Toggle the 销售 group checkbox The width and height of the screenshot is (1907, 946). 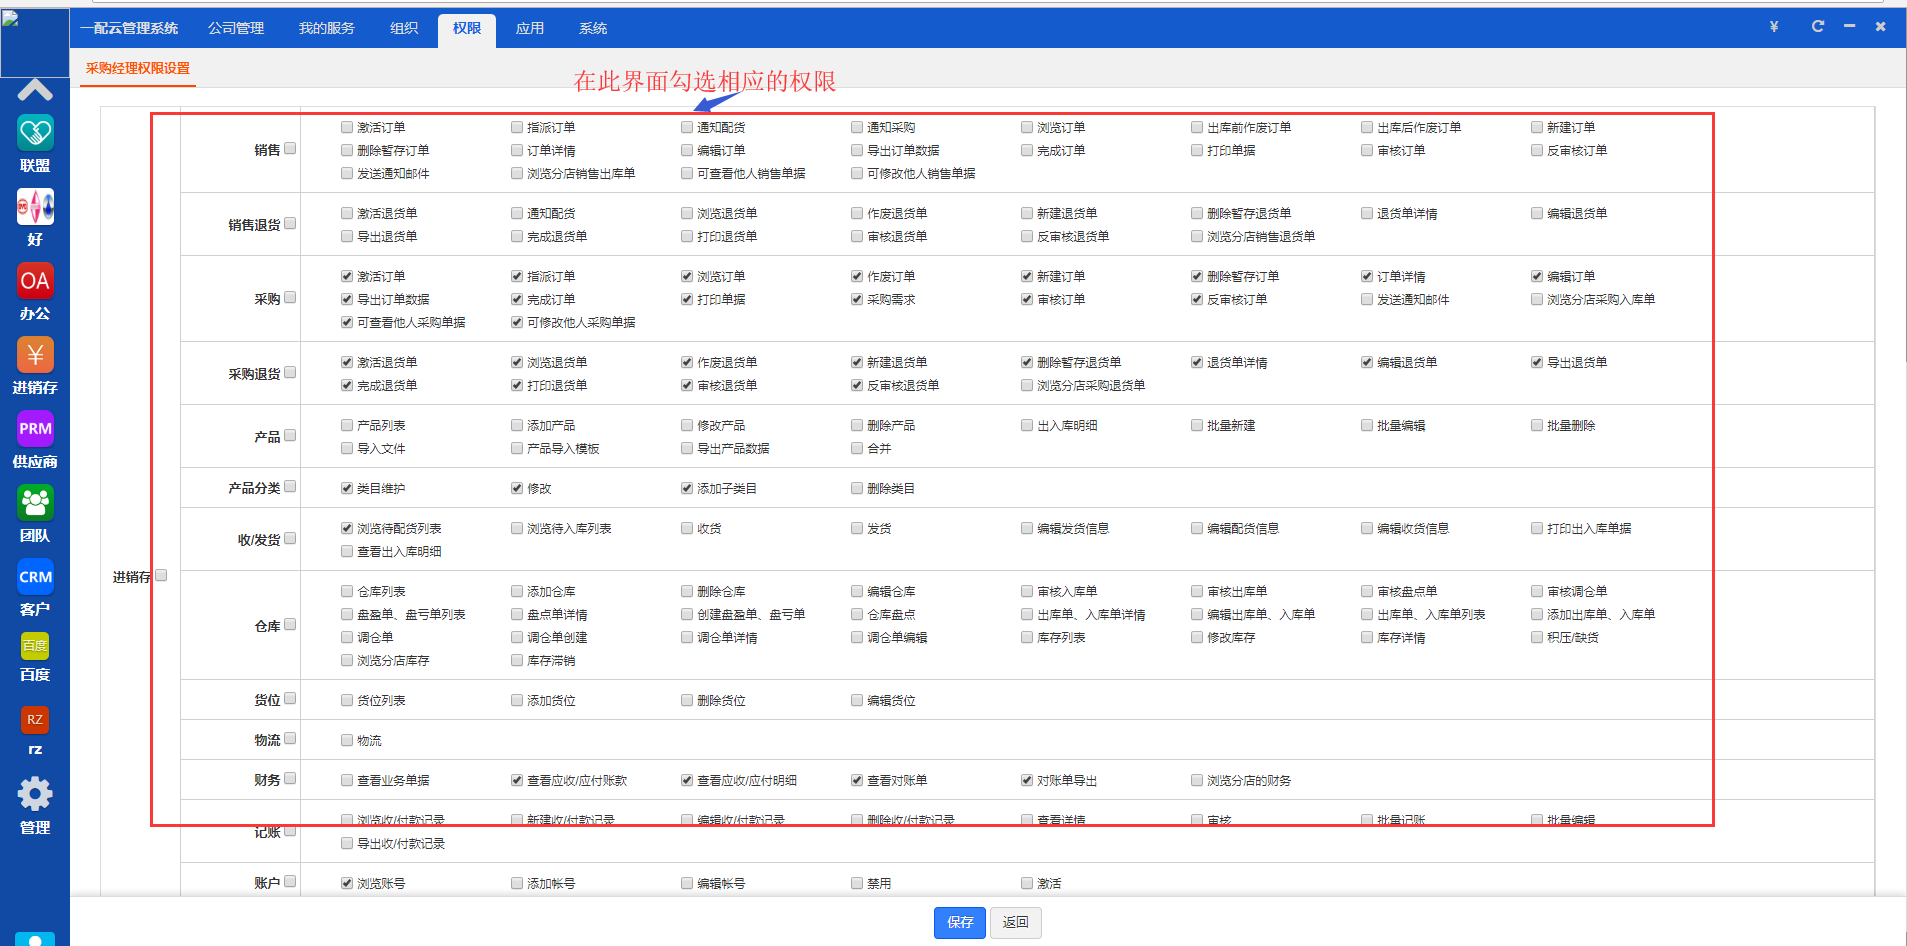290,149
